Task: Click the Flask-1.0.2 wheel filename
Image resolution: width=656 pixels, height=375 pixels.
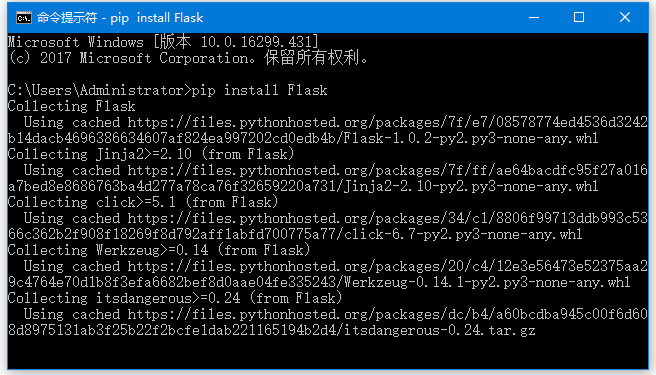Action: coord(471,138)
